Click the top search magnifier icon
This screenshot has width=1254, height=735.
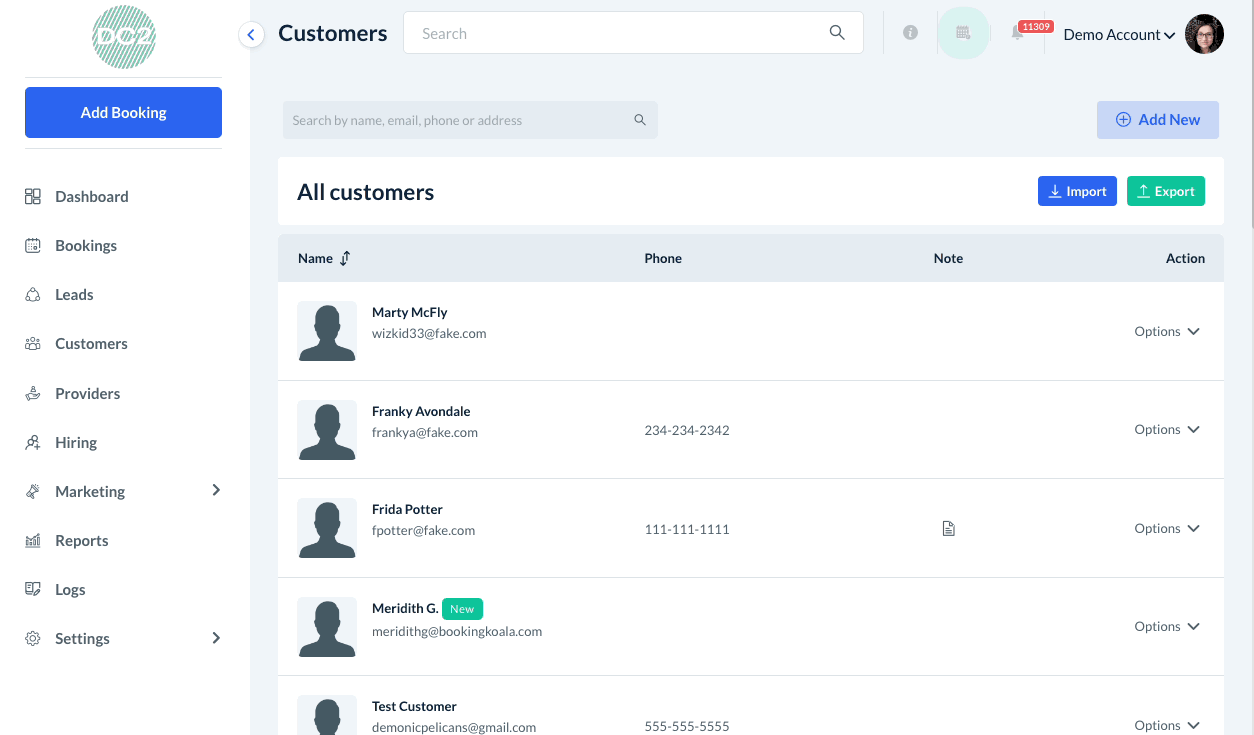coord(837,33)
